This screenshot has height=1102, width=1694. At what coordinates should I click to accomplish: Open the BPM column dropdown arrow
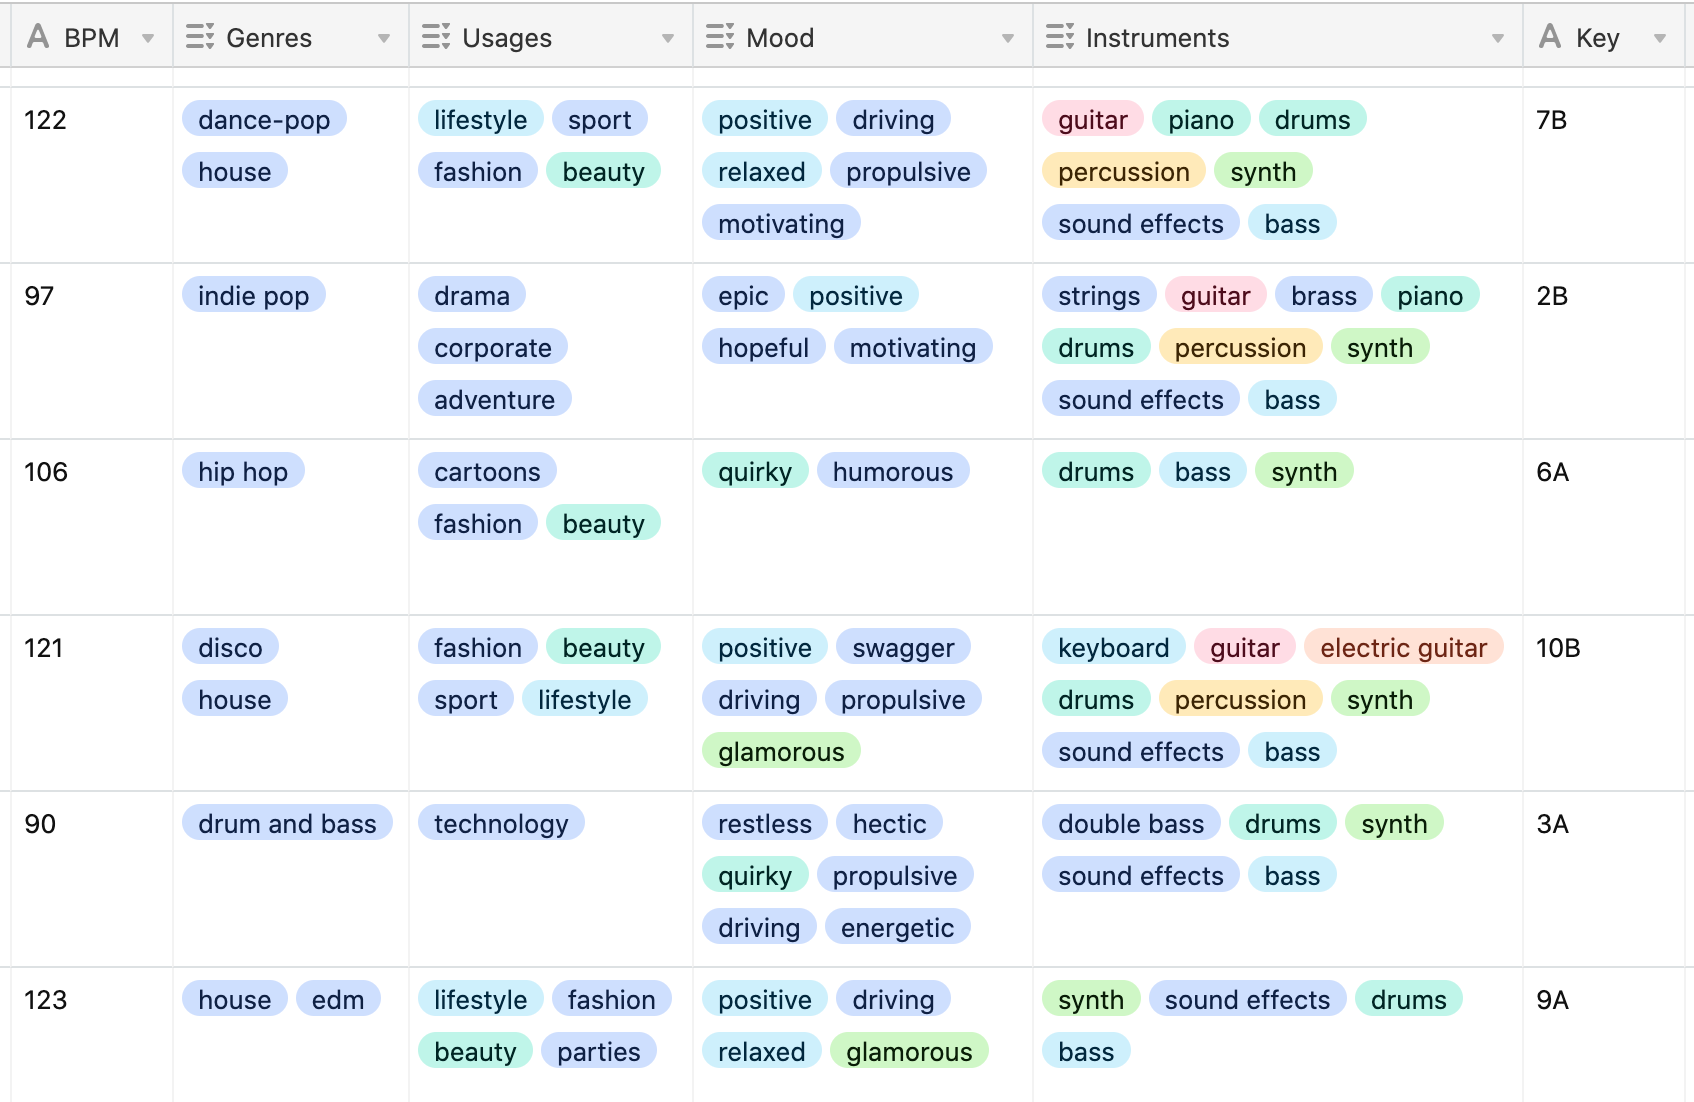click(148, 39)
